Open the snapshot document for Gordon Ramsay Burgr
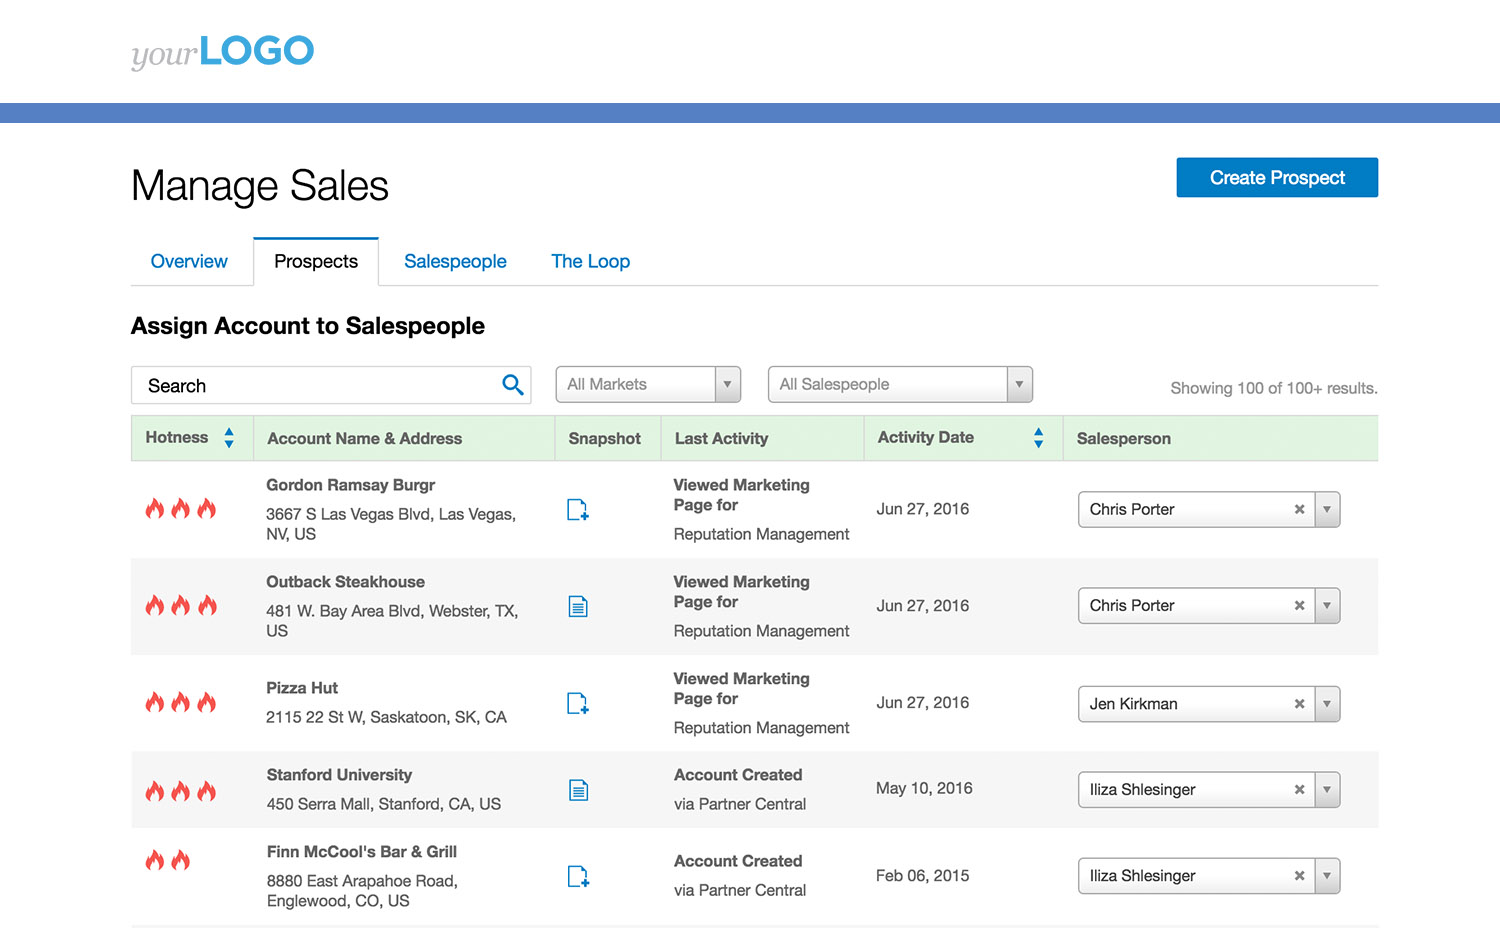This screenshot has width=1500, height=928. [x=577, y=509]
